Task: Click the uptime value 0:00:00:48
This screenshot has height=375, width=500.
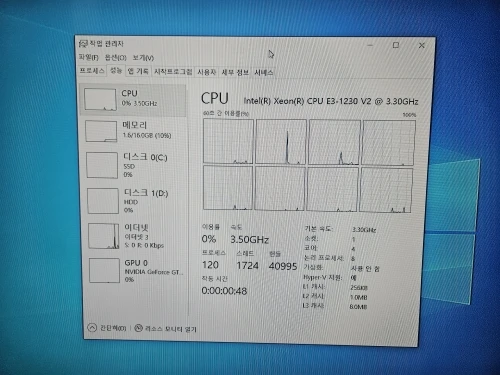Action: click(x=224, y=291)
